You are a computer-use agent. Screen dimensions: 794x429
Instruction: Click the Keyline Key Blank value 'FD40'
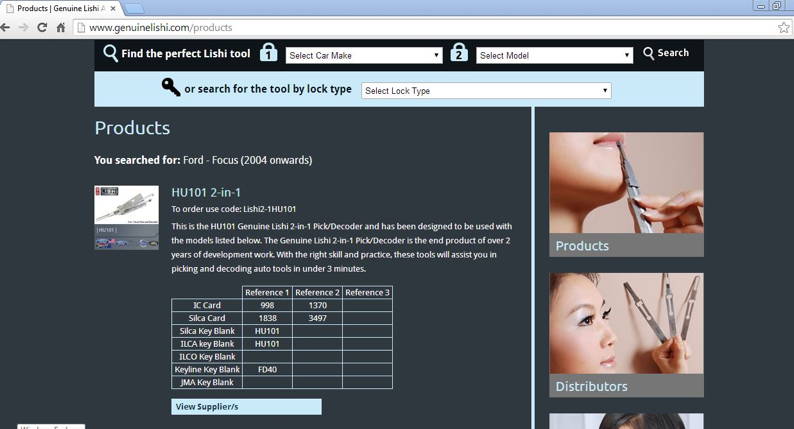(x=267, y=369)
